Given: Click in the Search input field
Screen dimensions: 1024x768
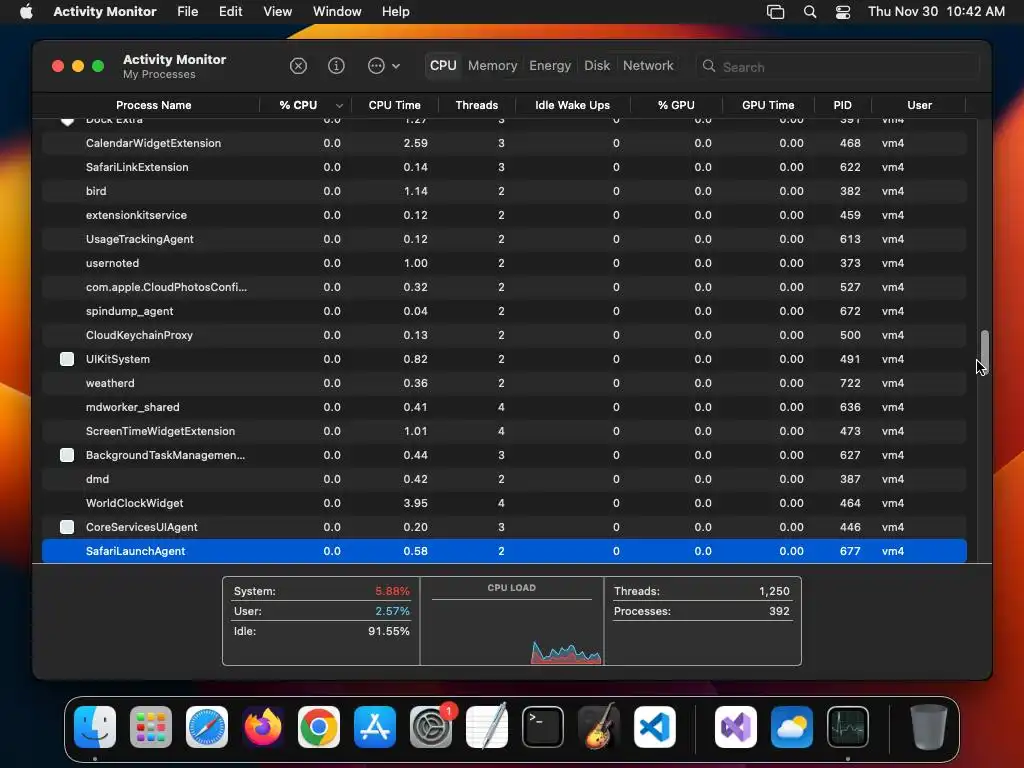Looking at the screenshot, I should [838, 67].
